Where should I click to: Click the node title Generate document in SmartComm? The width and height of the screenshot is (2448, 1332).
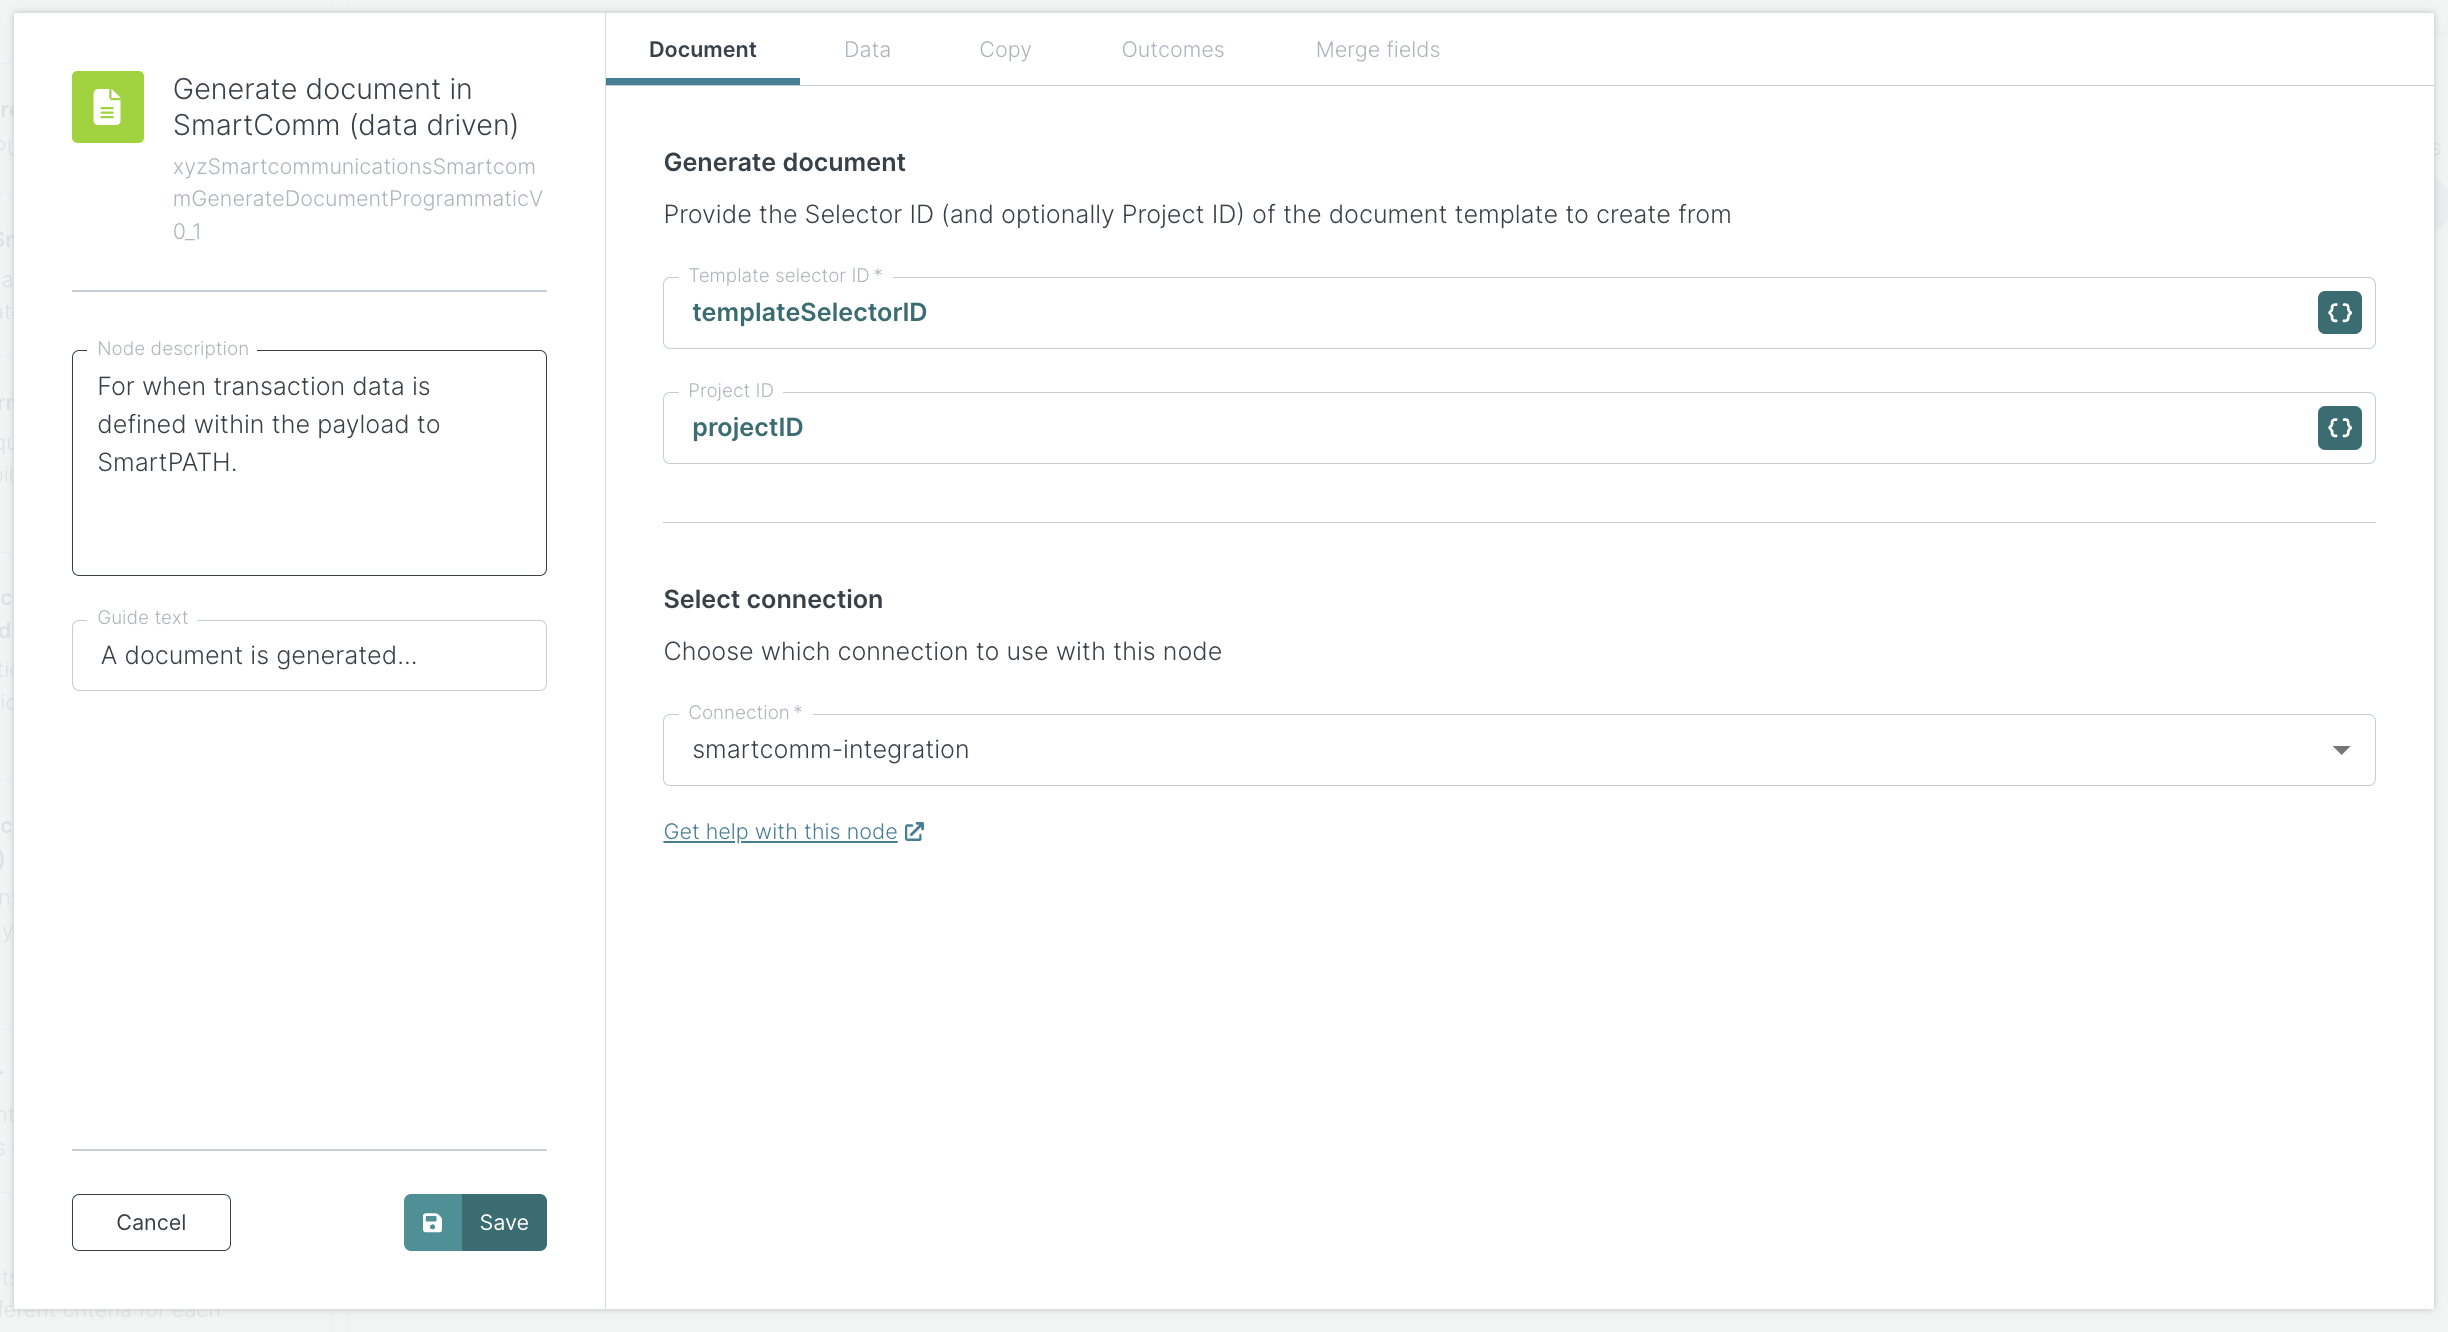click(346, 107)
